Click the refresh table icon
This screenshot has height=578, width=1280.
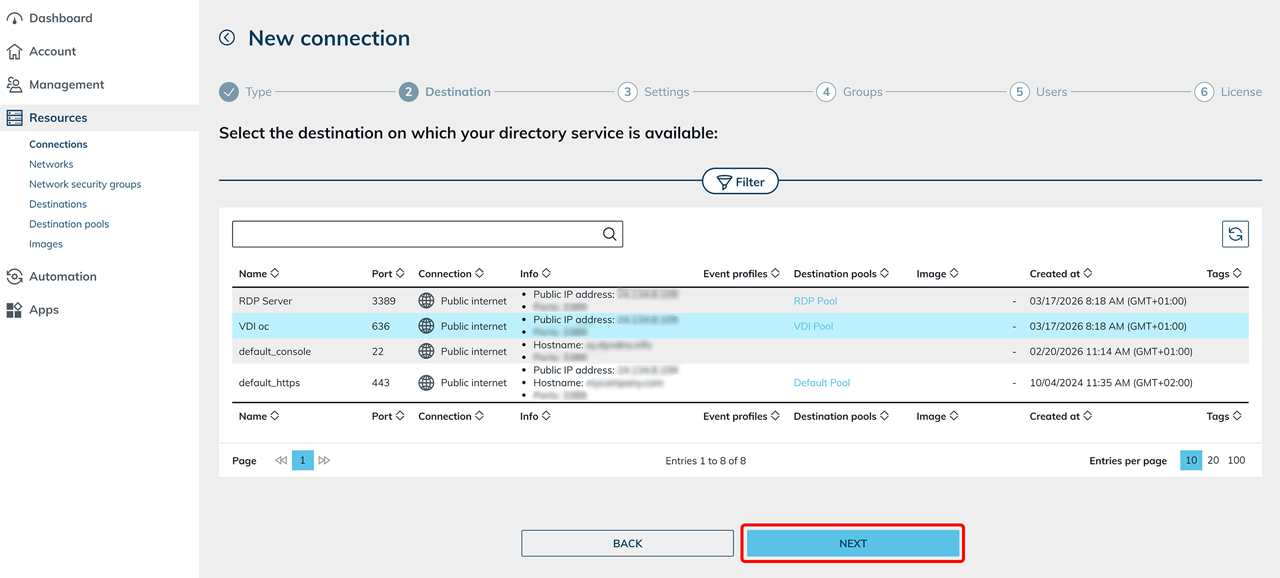[x=1235, y=234]
